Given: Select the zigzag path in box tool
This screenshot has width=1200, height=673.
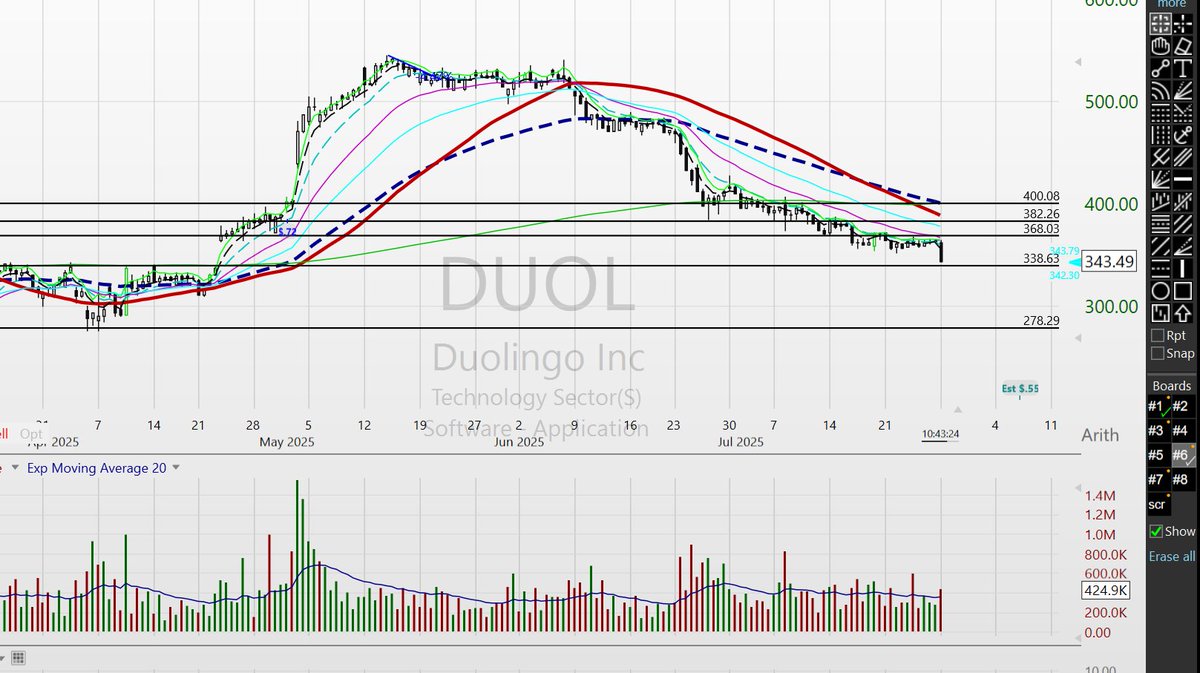Looking at the screenshot, I should [1160, 314].
